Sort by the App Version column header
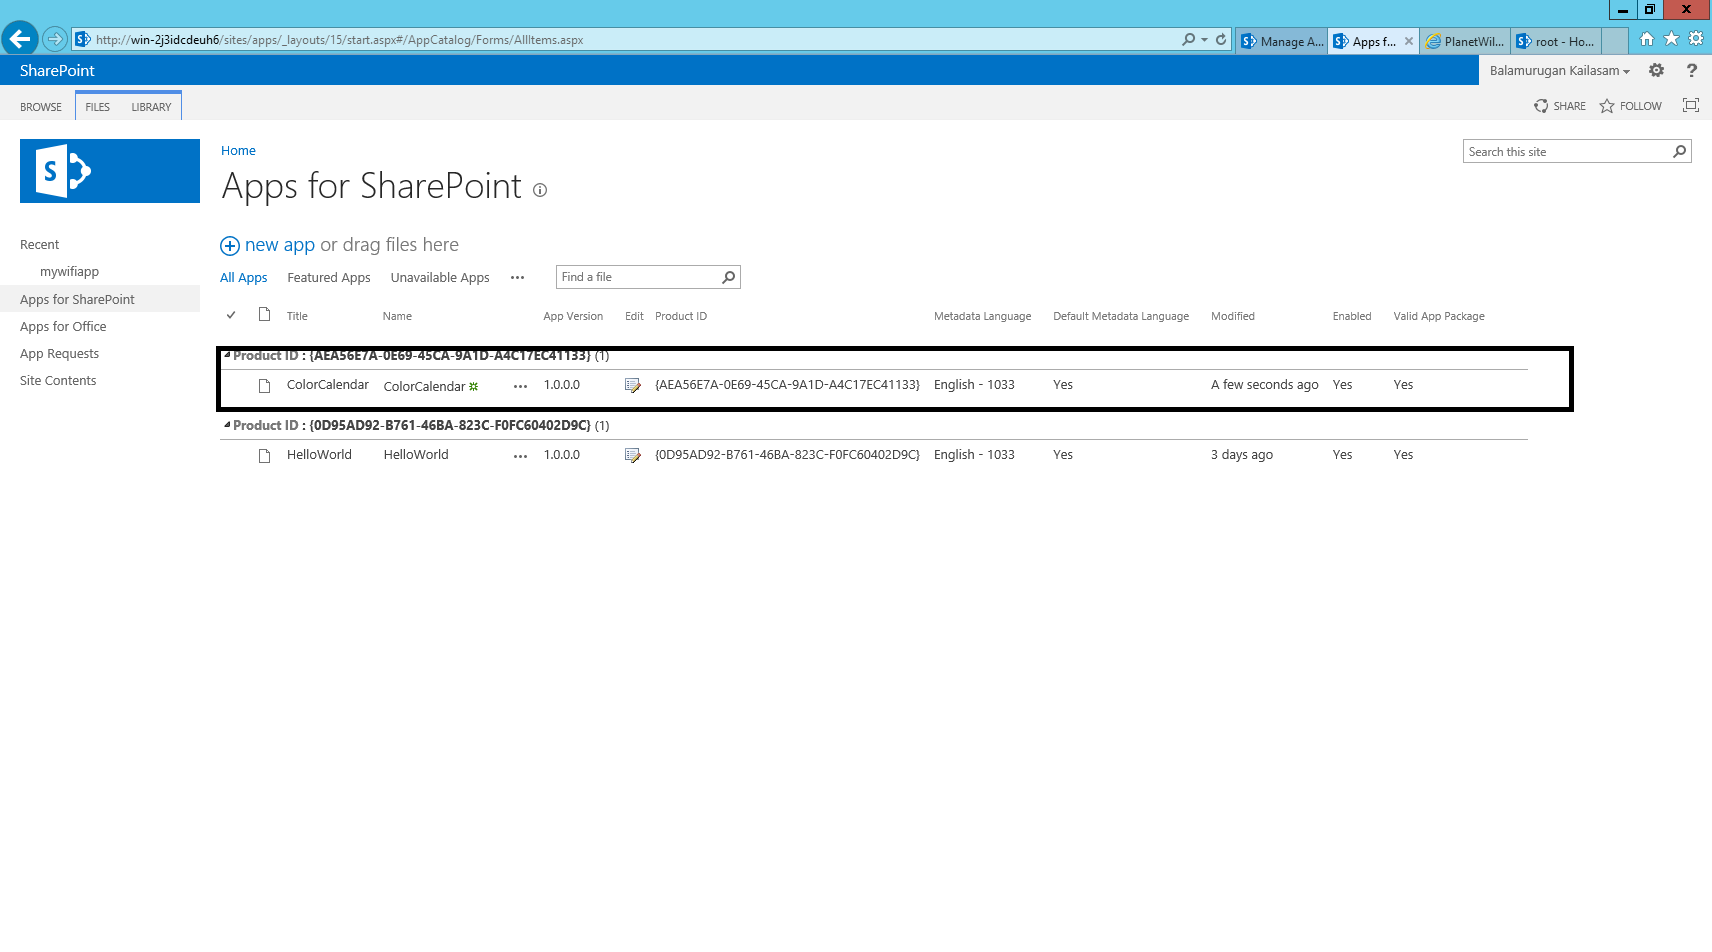The image size is (1712, 952). [573, 316]
